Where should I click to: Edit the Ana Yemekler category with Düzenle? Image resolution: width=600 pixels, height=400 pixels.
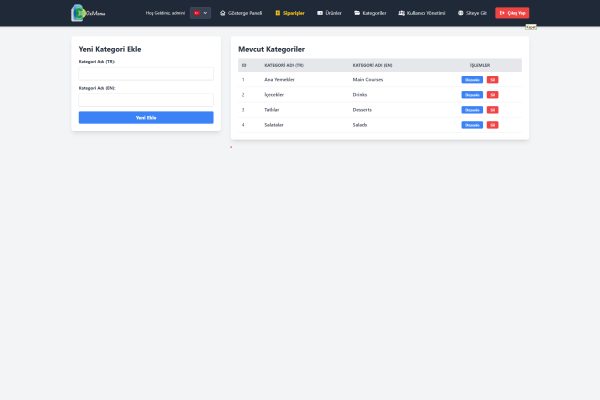[472, 79]
